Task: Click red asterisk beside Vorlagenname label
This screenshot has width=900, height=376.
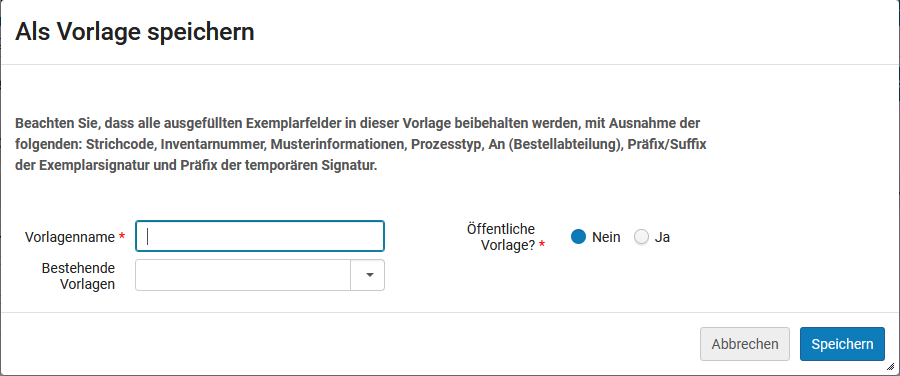Action: pyautogui.click(x=122, y=237)
